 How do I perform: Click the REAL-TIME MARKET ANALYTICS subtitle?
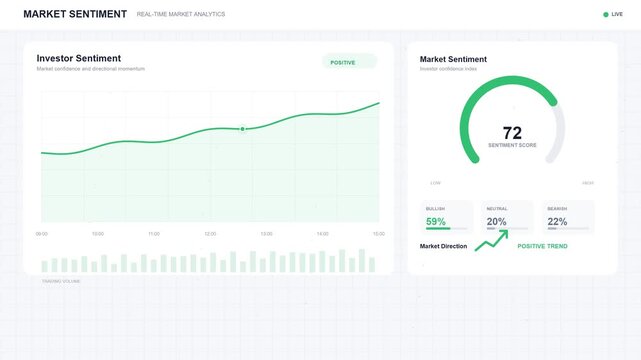click(x=181, y=14)
